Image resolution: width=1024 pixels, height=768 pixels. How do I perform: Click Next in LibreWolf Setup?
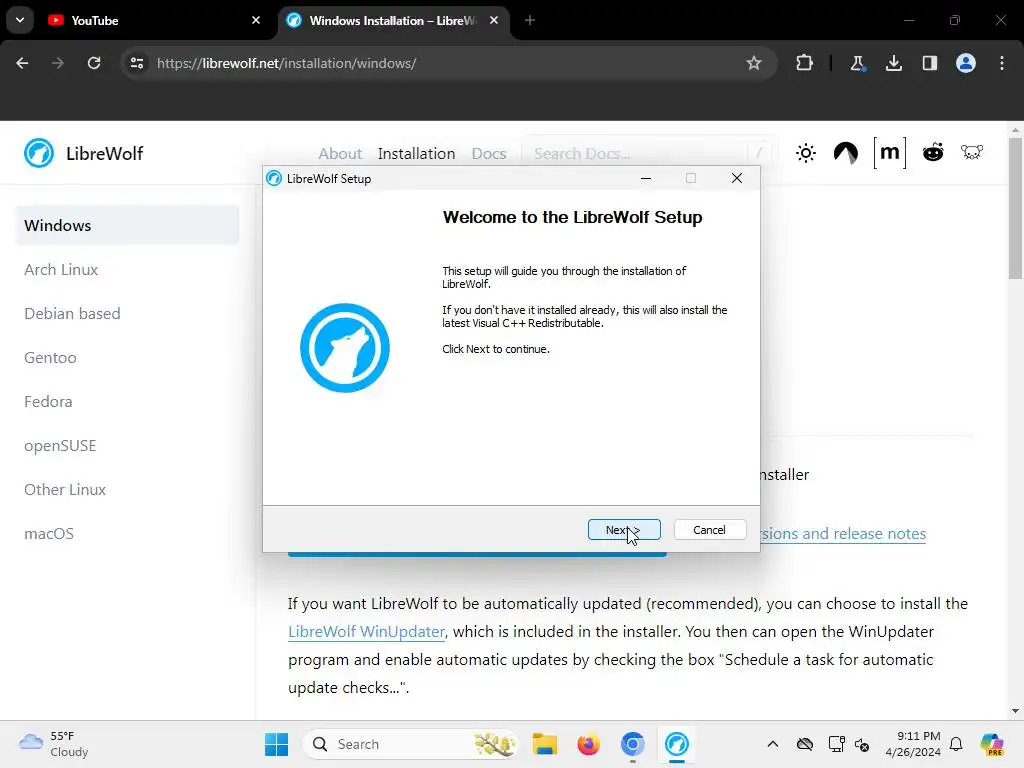point(624,530)
